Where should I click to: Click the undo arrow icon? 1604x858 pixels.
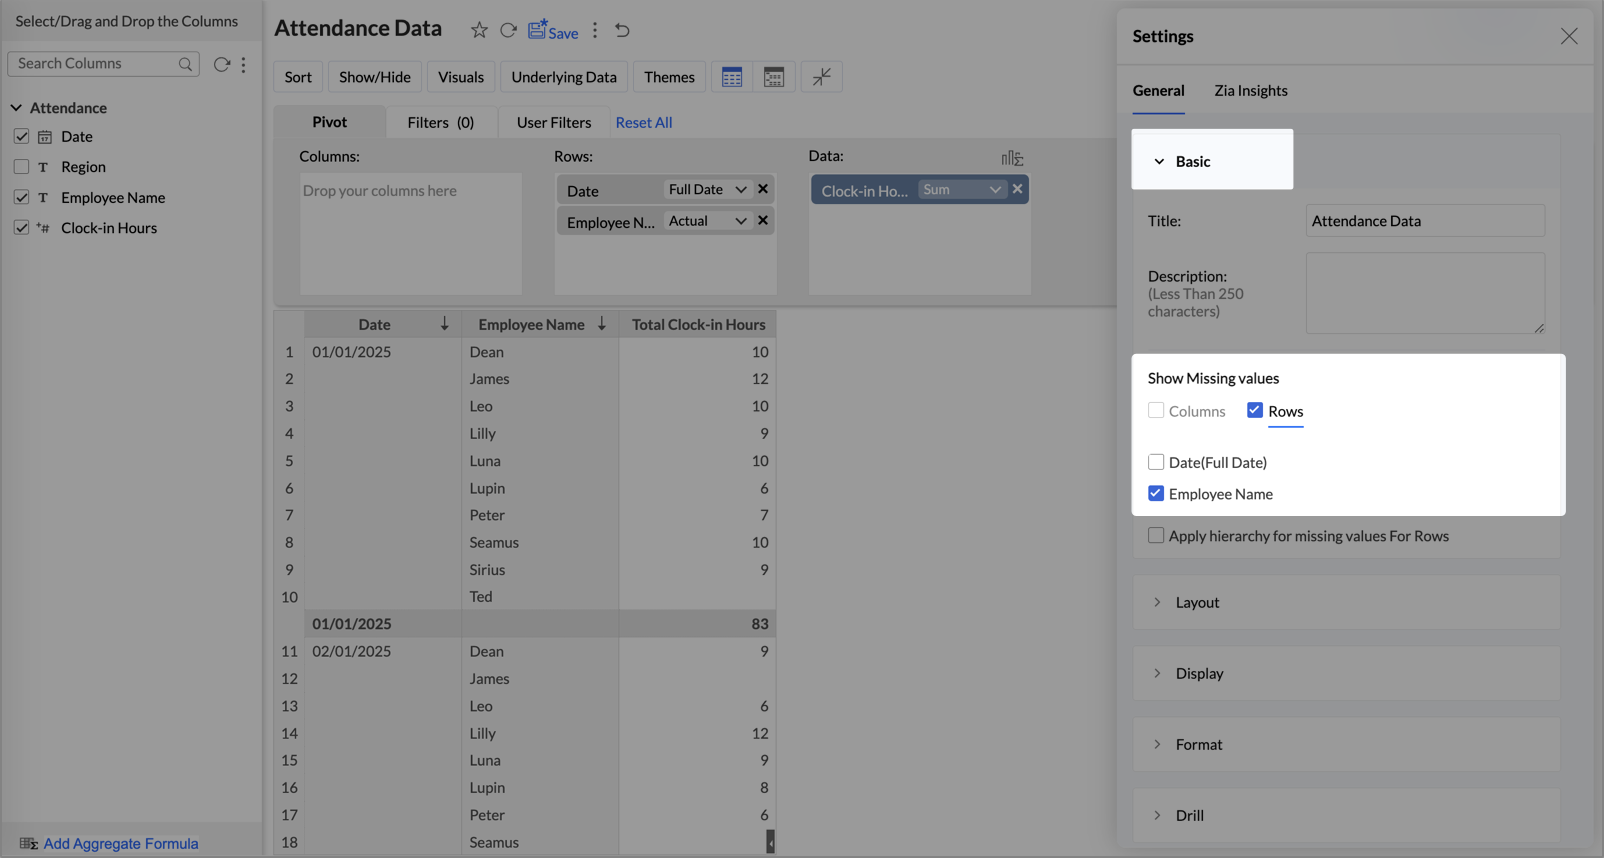coord(622,31)
